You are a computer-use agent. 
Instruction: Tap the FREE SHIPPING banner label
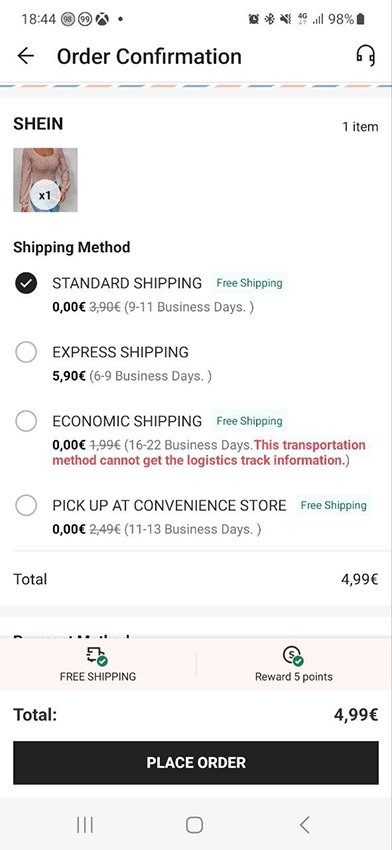pyautogui.click(x=98, y=677)
